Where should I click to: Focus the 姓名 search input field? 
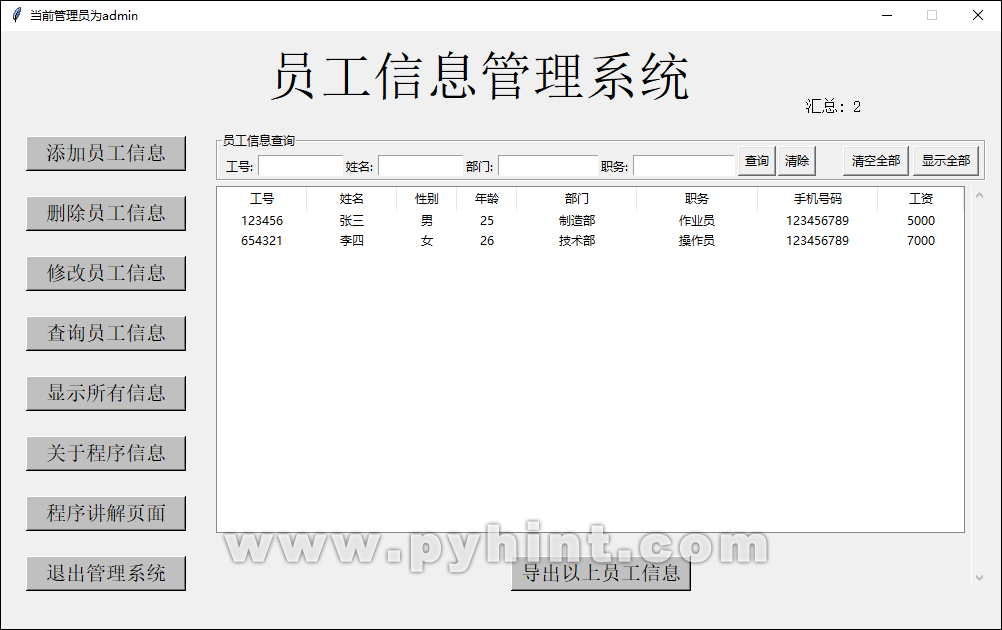(420, 166)
